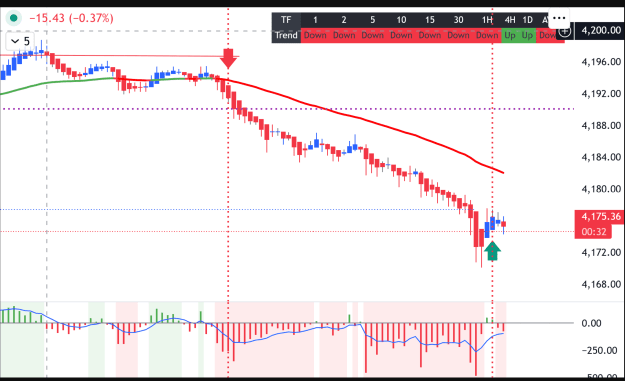Click the green Up cell under 4H
This screenshot has height=381, width=625.
pyautogui.click(x=510, y=35)
